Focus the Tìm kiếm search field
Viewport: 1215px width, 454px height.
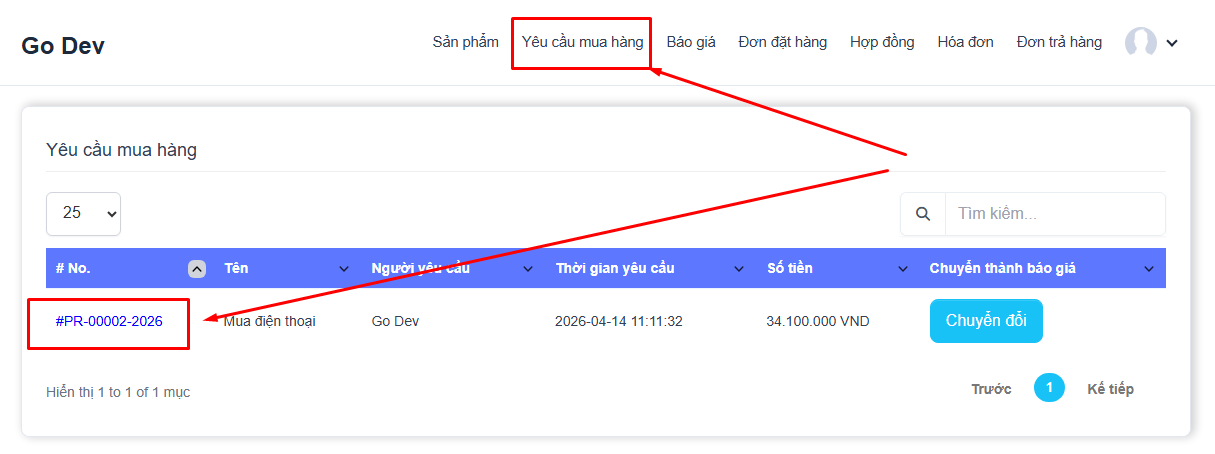pyautogui.click(x=1054, y=214)
